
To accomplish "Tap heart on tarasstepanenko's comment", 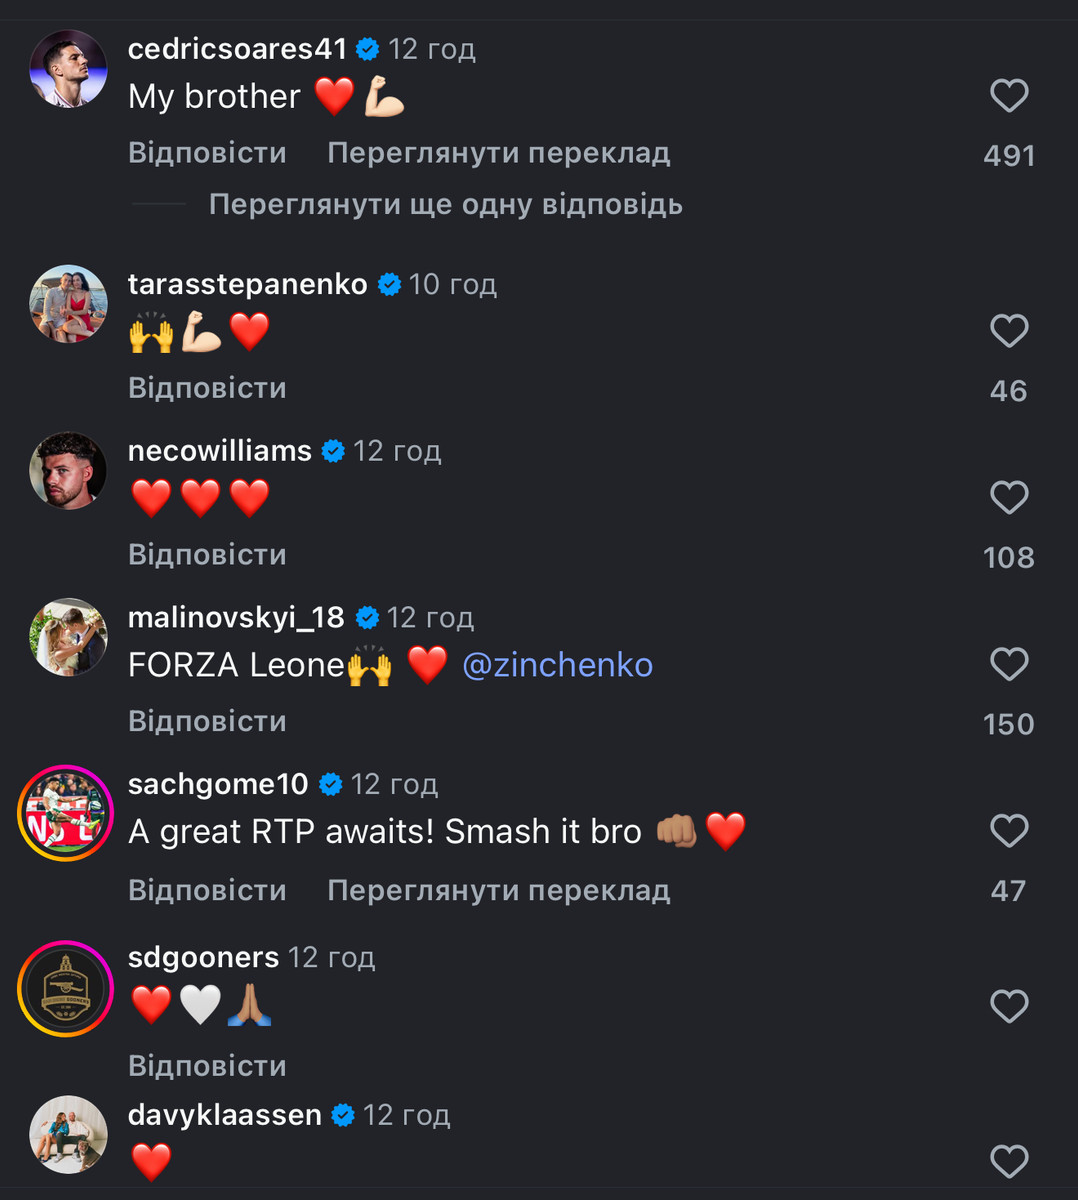I will tap(1009, 331).
